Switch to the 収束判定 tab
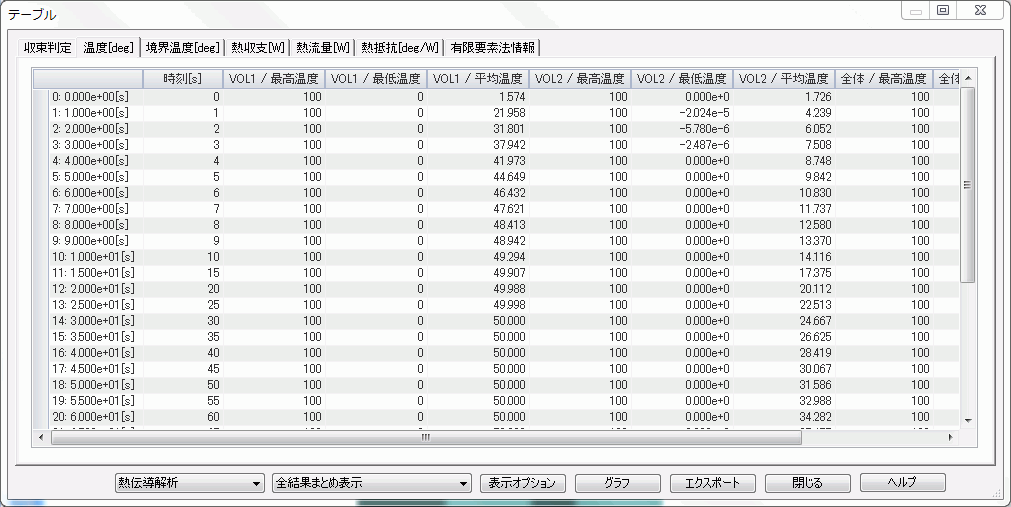Screen dimensions: 1011x507 48,48
